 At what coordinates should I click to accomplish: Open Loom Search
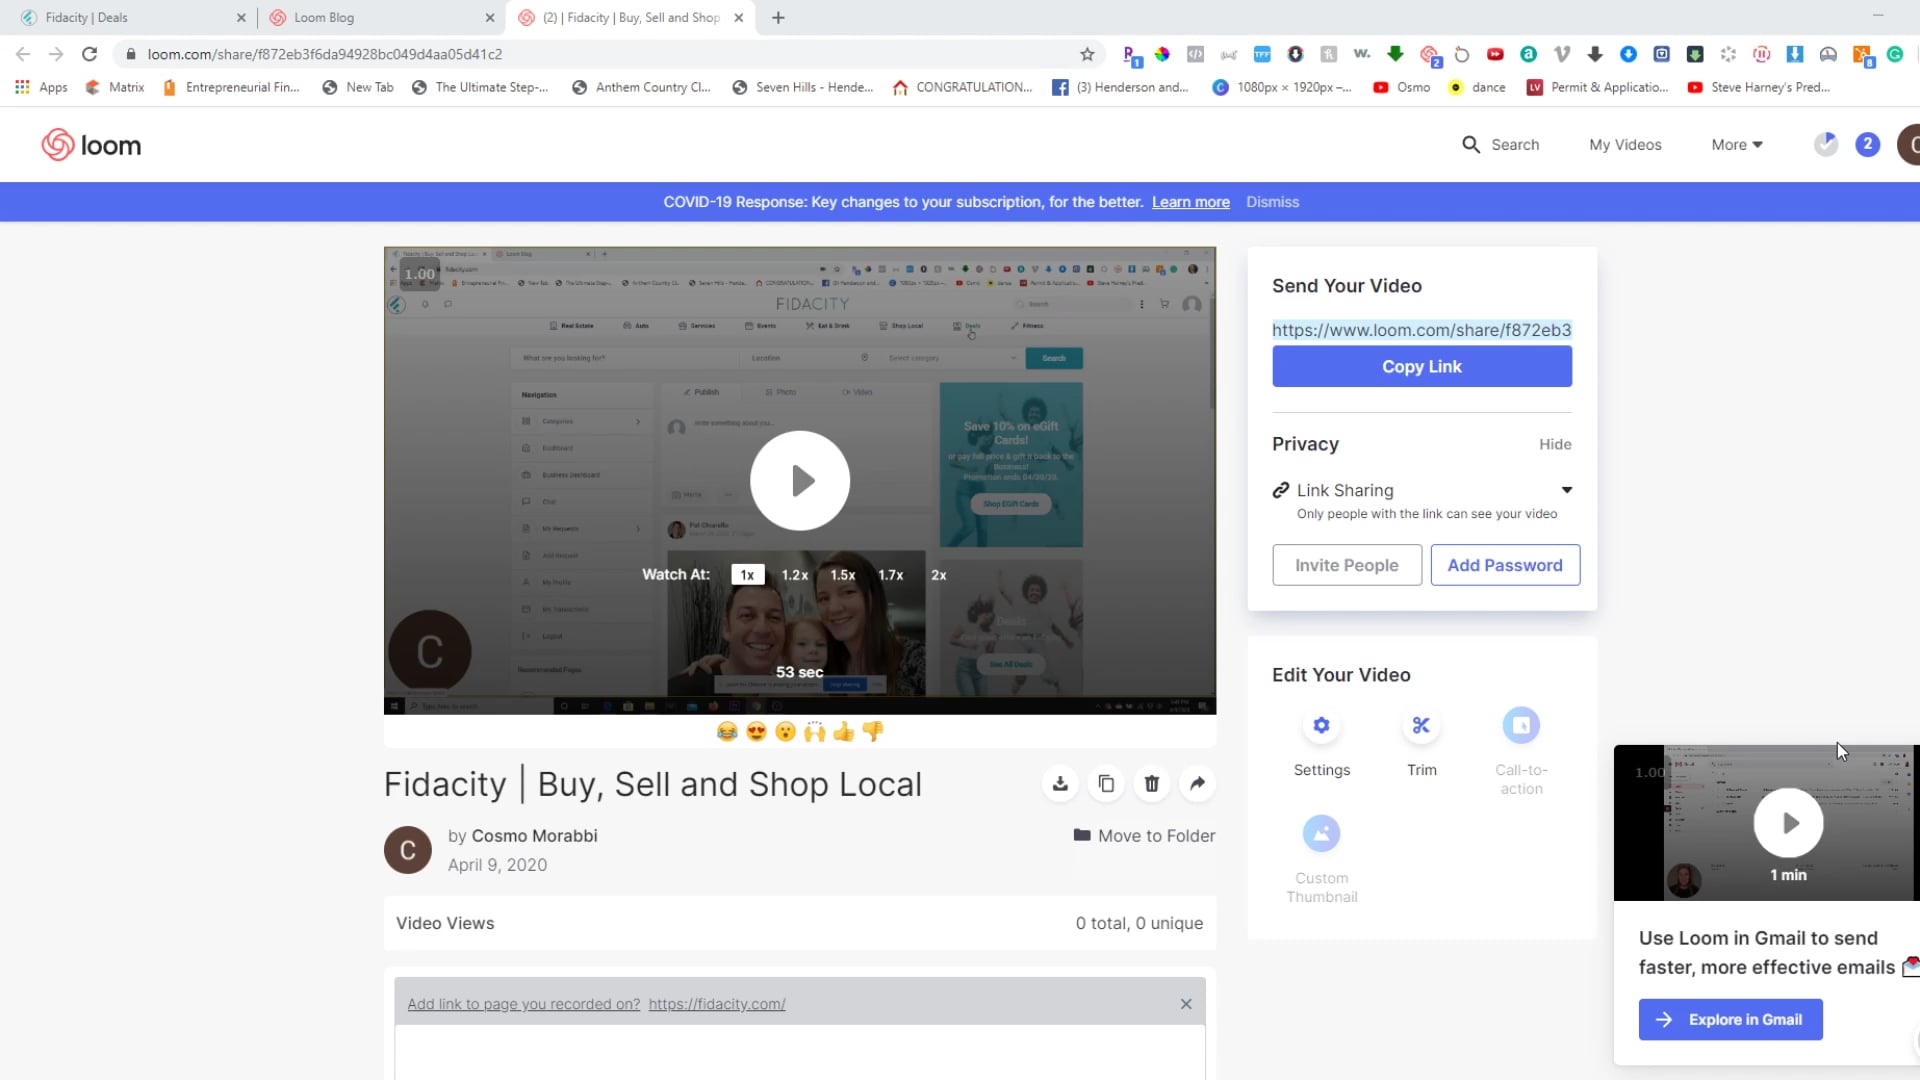tap(1500, 144)
